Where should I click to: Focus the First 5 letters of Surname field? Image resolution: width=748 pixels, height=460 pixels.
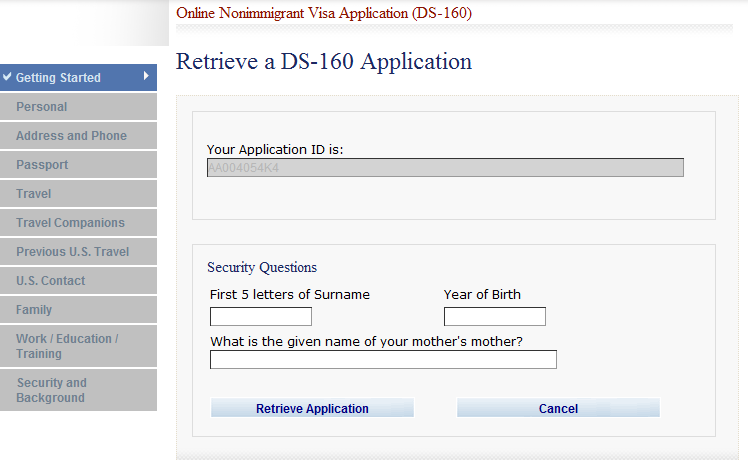(261, 317)
